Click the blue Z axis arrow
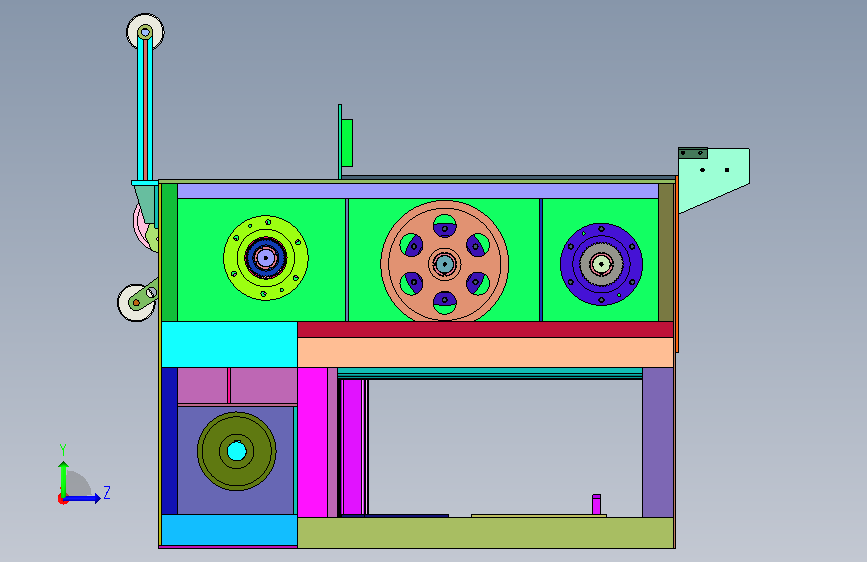867x562 pixels. [x=83, y=498]
